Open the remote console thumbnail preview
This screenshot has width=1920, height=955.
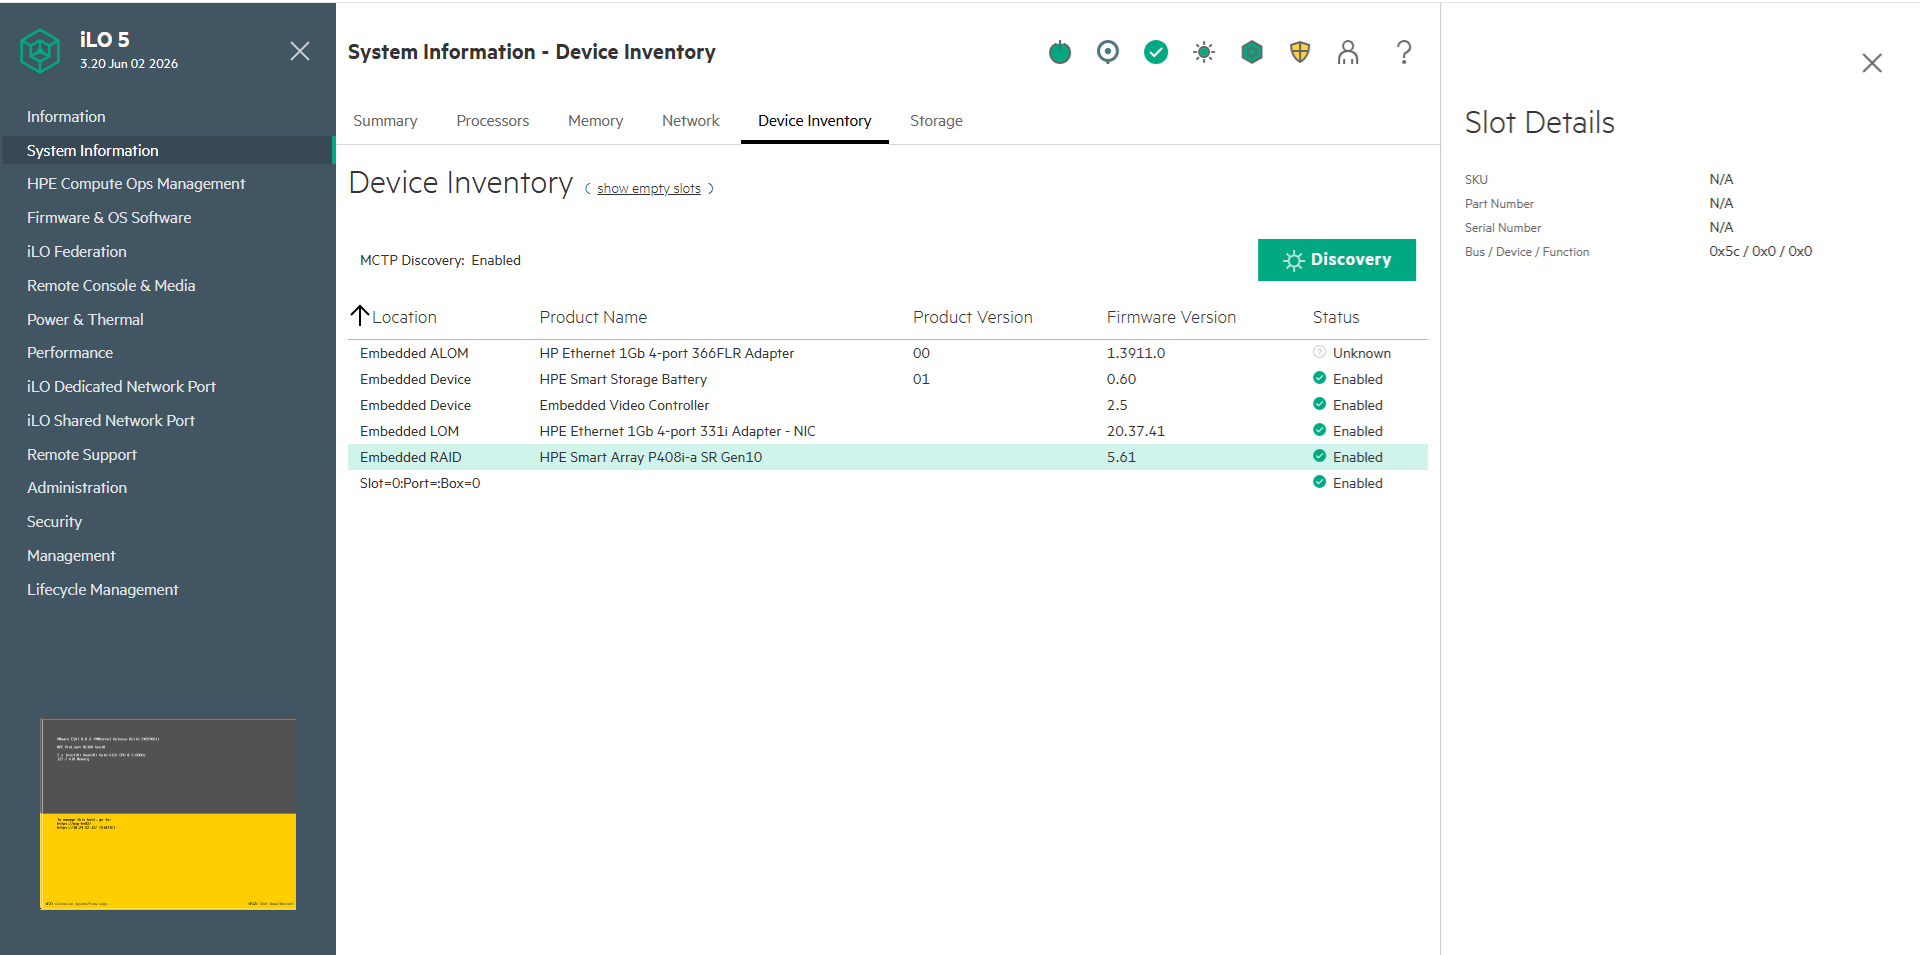coord(168,814)
